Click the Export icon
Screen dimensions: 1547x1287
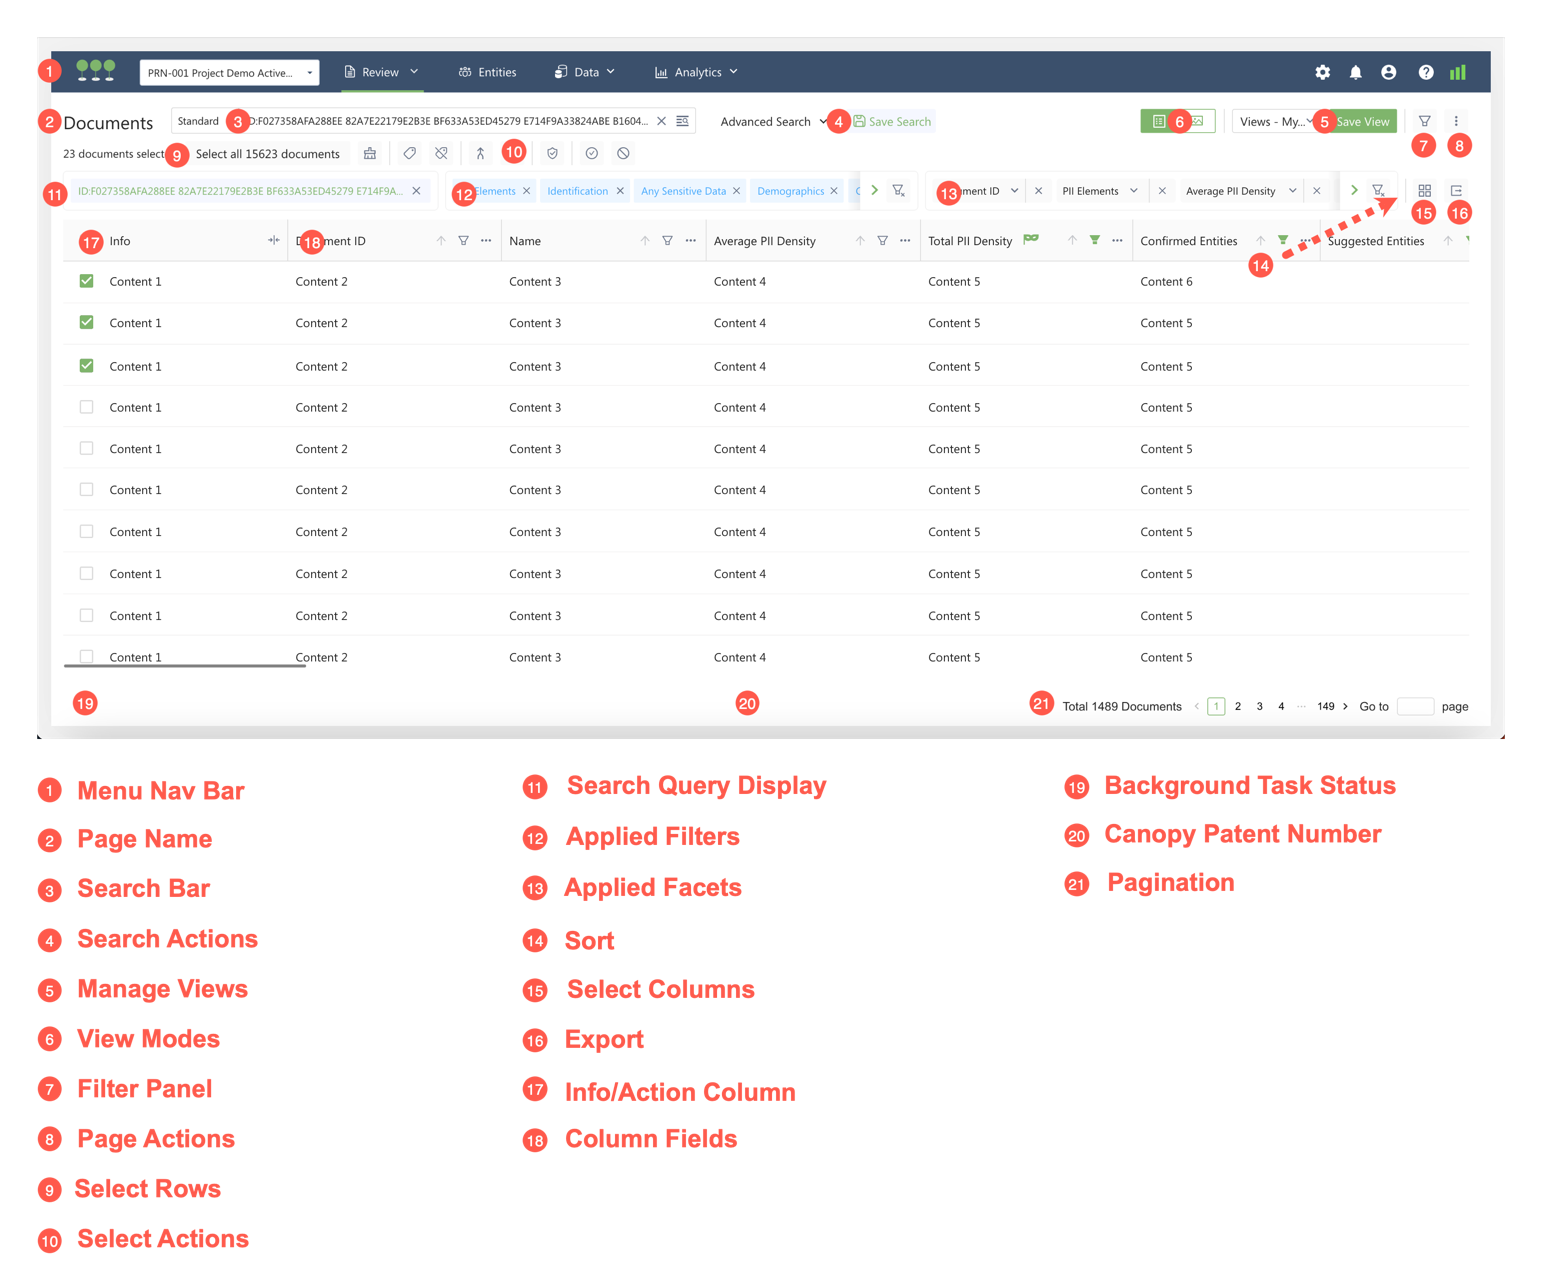(x=1456, y=191)
